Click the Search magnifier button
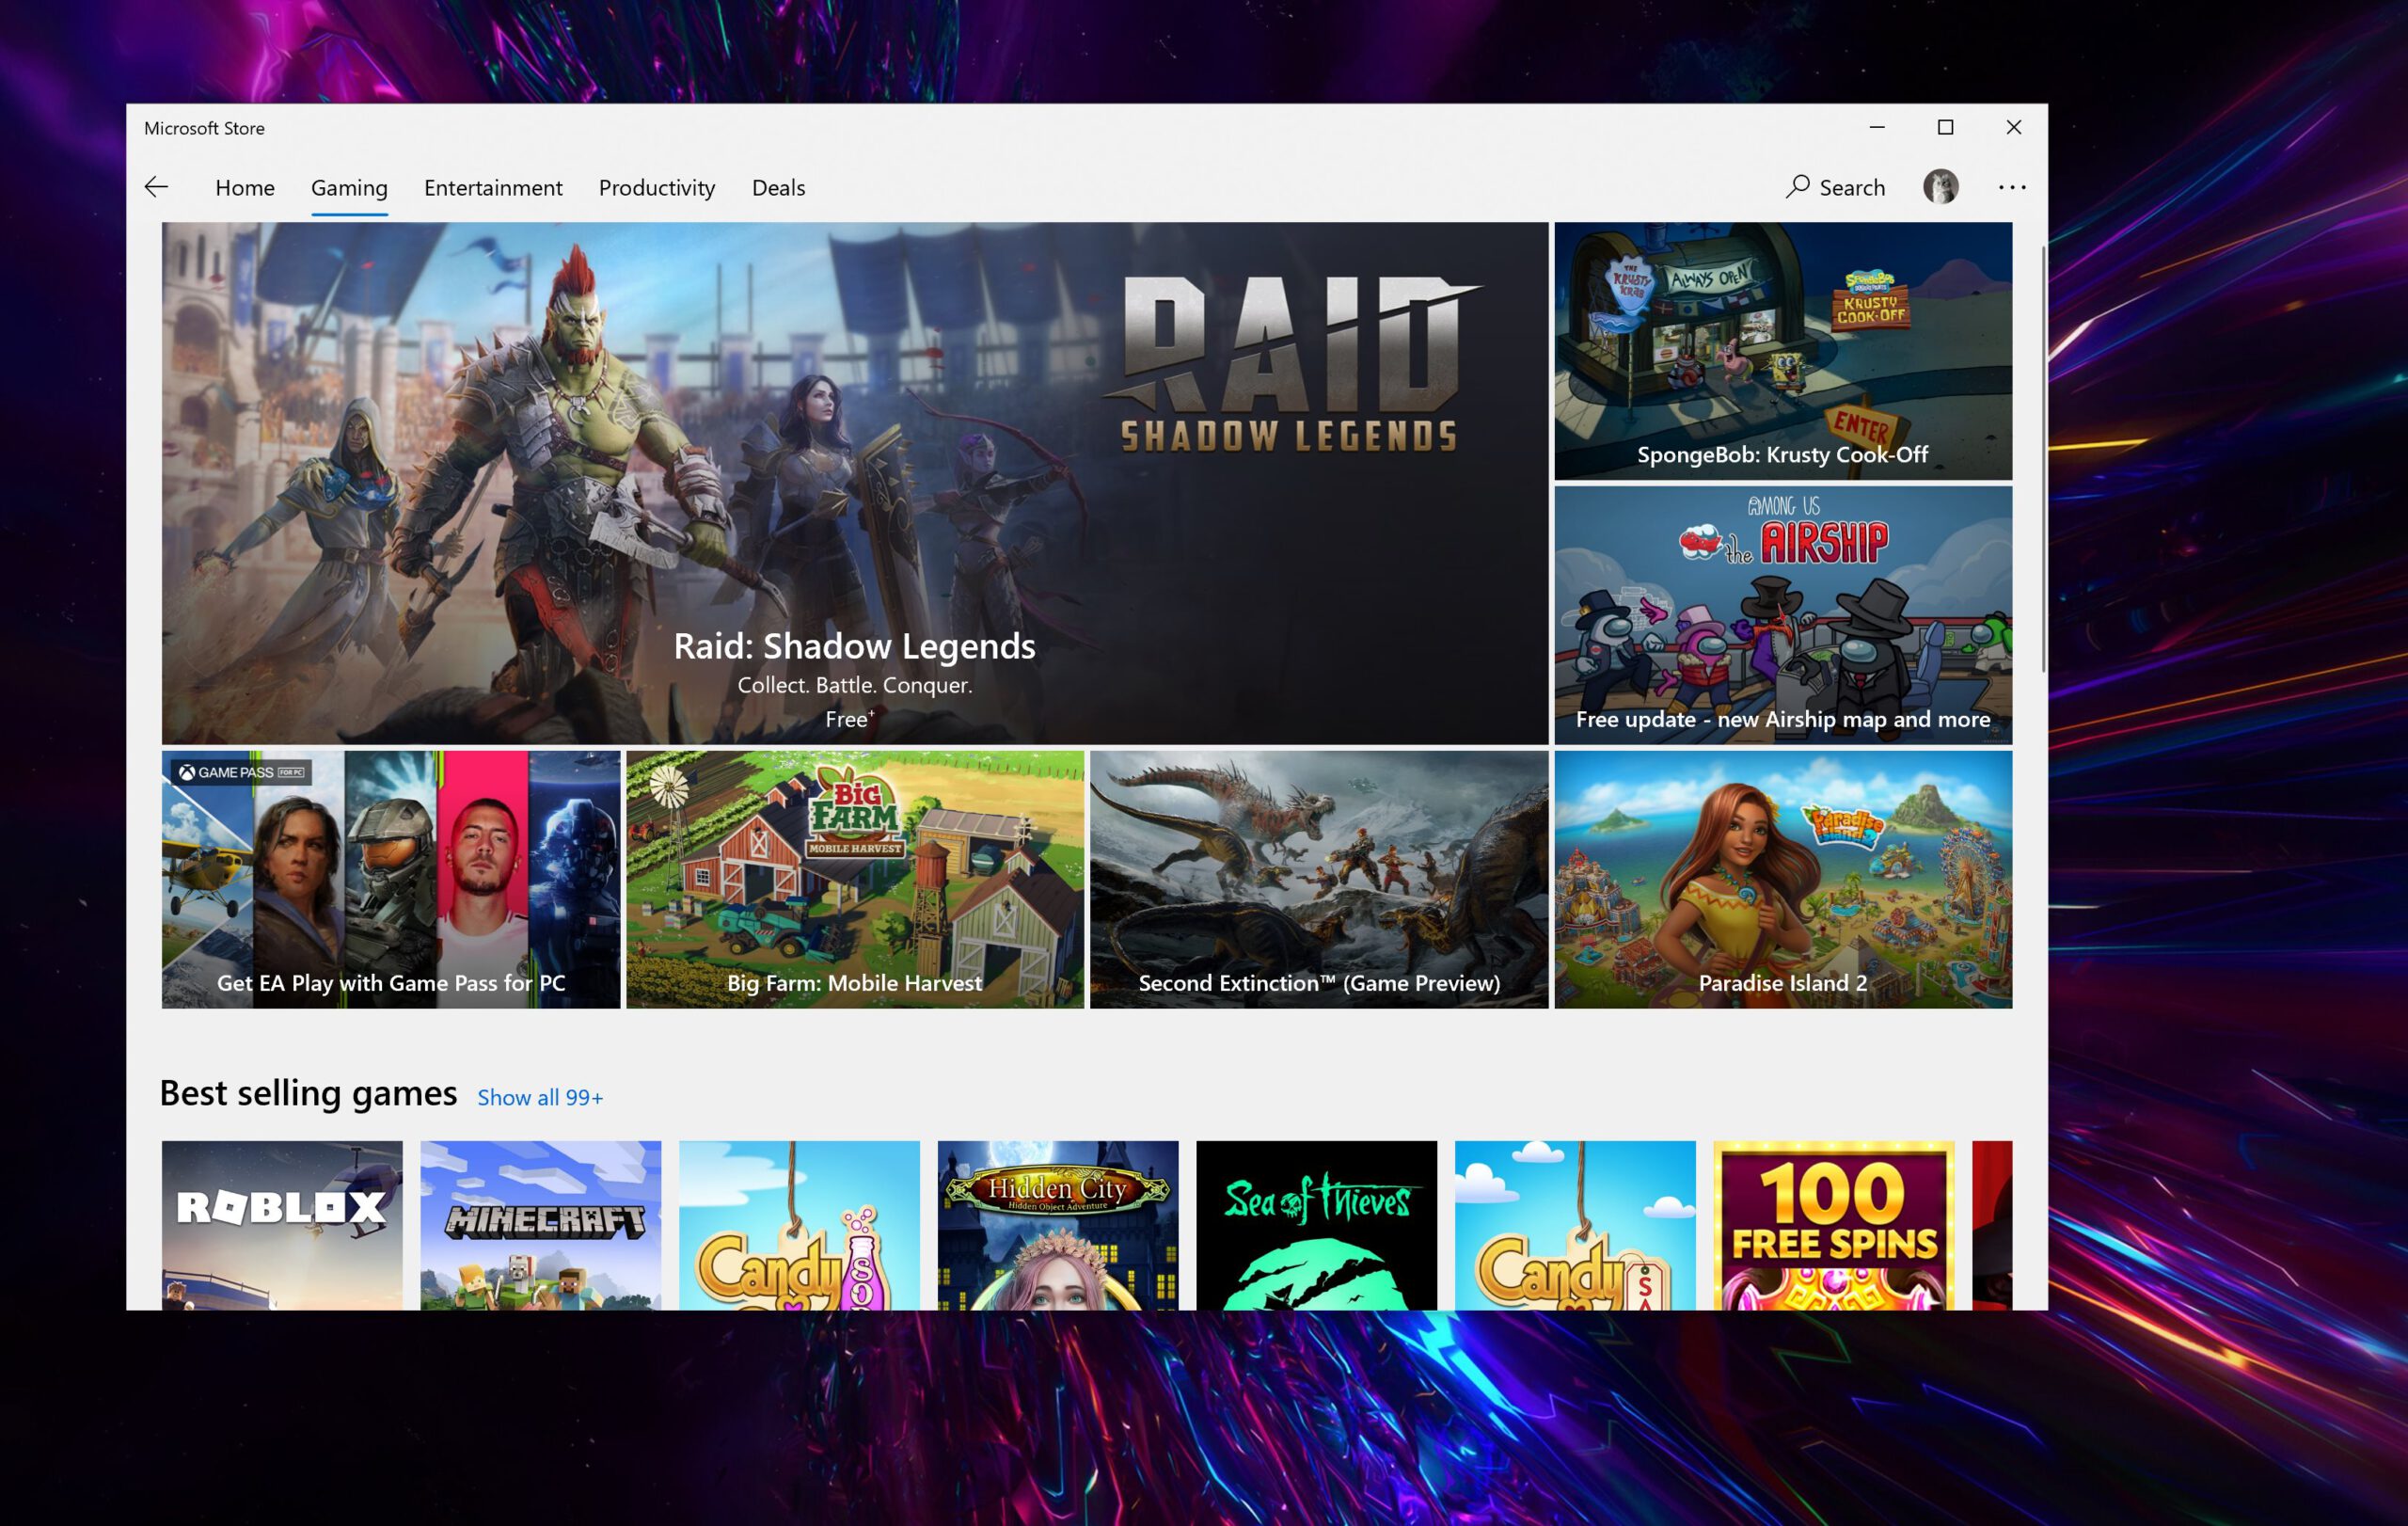 click(1835, 187)
